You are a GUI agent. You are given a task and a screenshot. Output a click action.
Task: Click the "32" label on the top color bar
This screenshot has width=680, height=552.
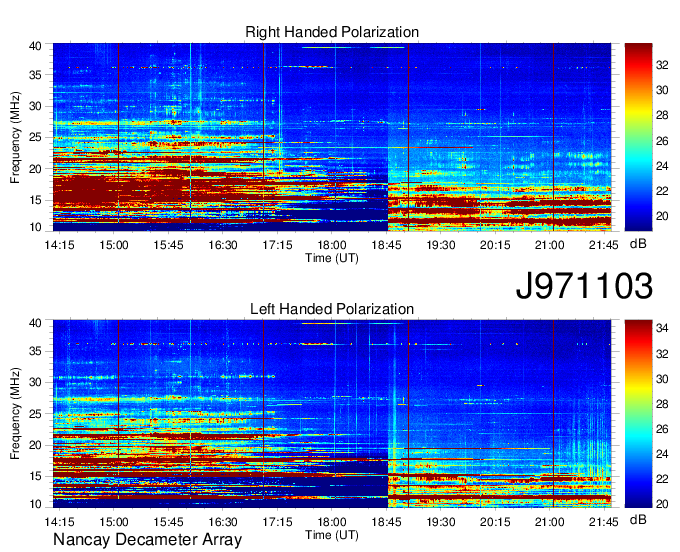(662, 65)
